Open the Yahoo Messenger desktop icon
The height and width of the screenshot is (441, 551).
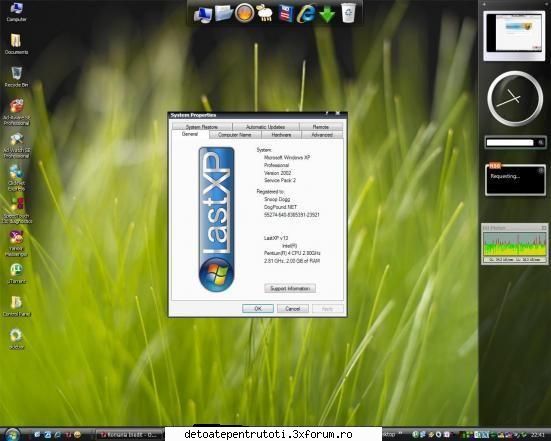pos(16,244)
